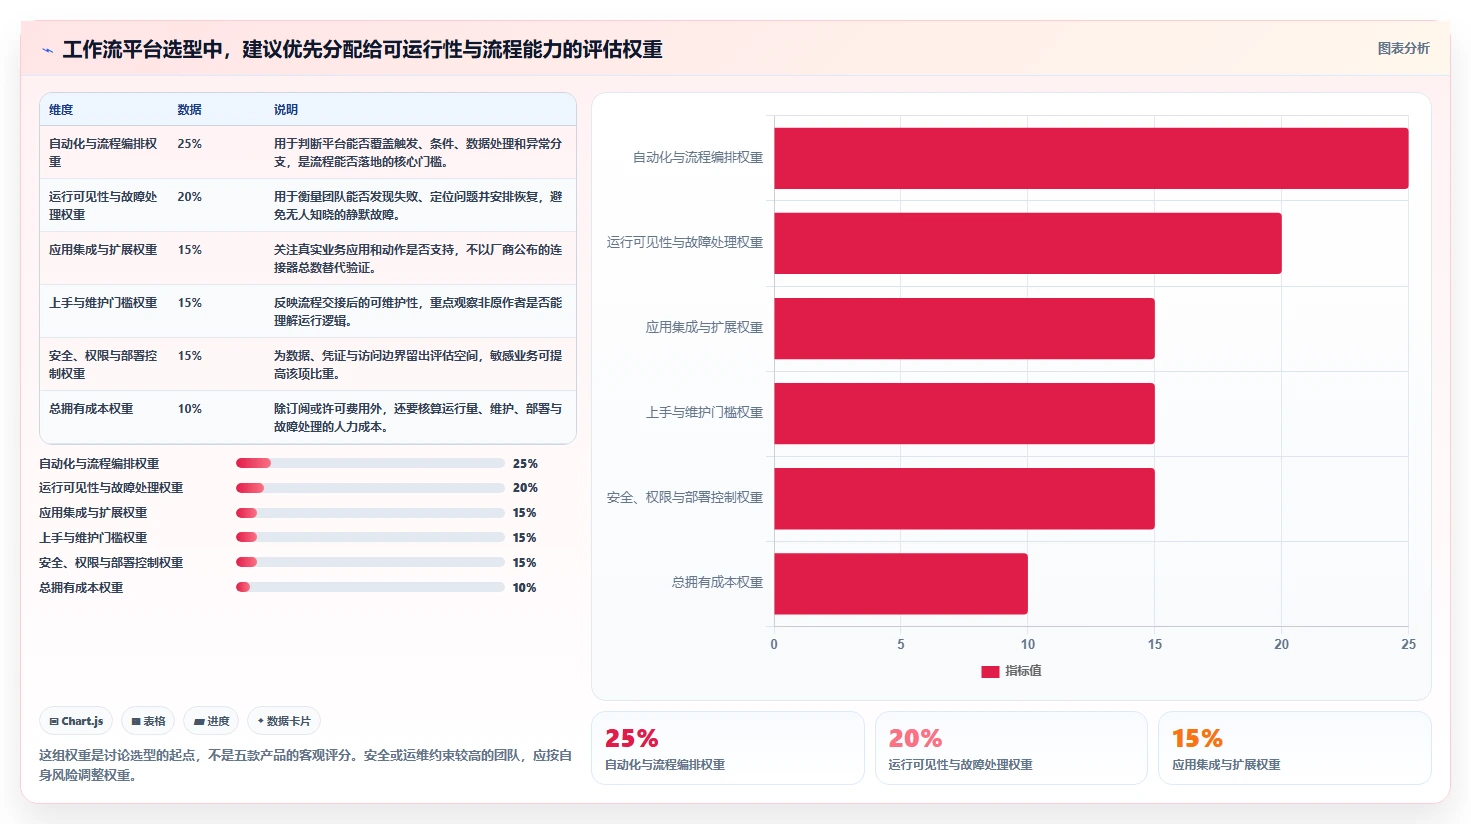This screenshot has width=1471, height=824.
Task: Click the x-axis tick label 10
Action: click(x=1028, y=644)
